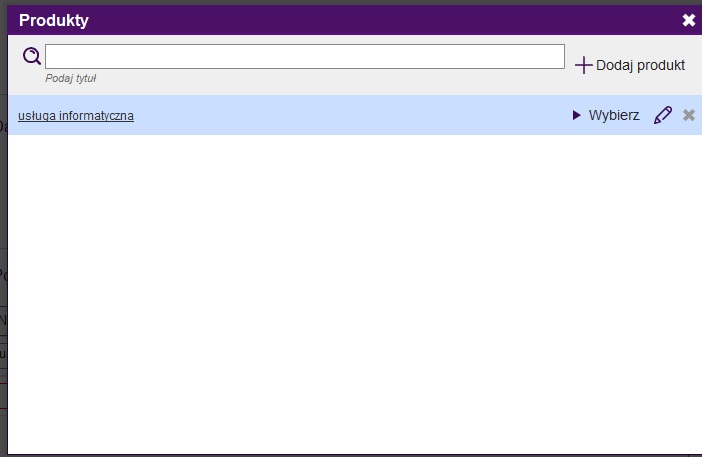The image size is (702, 457).
Task: Close the Produkty dialog with white X
Action: click(688, 20)
